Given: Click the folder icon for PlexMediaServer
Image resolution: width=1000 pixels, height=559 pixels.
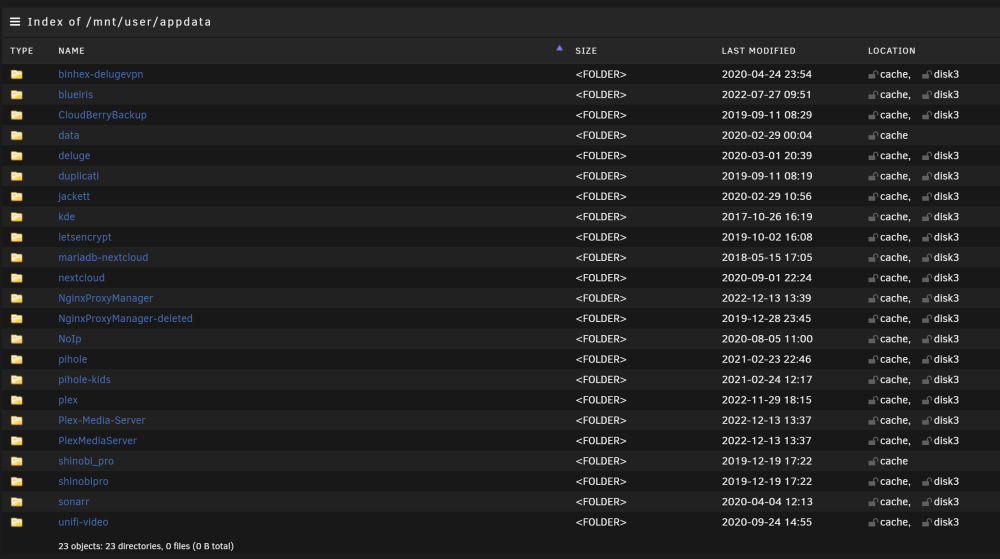Looking at the screenshot, I should tap(17, 441).
